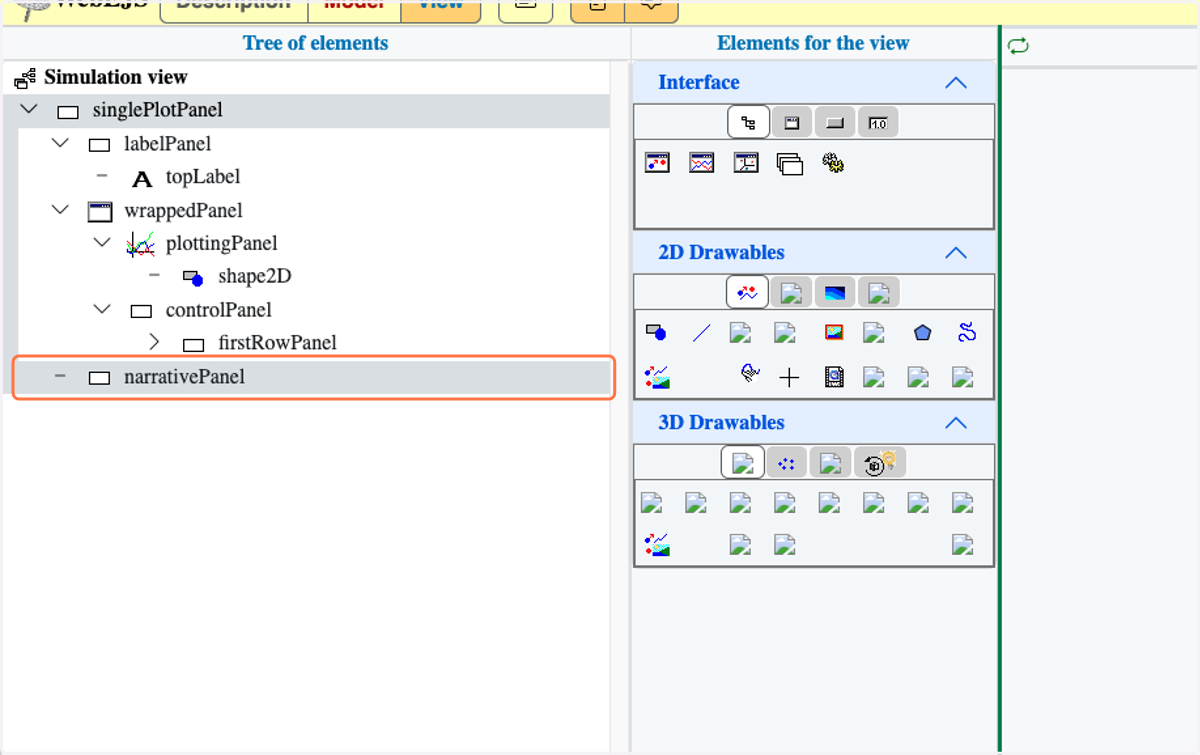Pick the panel icon showing axes with dots
1200x755 pixels.
tap(746, 163)
